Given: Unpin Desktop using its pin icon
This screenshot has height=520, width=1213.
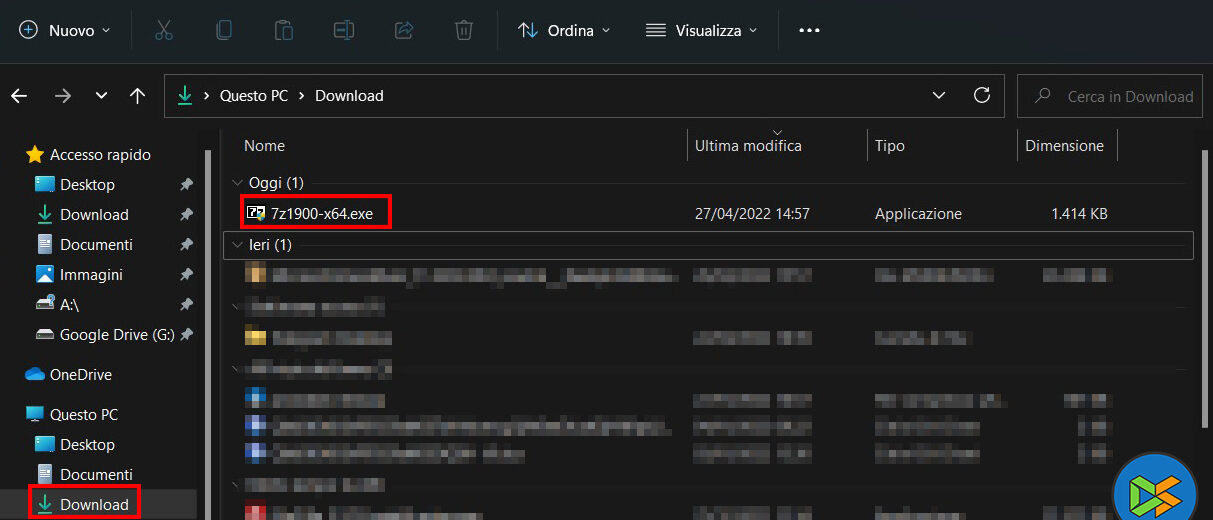Looking at the screenshot, I should 186,185.
